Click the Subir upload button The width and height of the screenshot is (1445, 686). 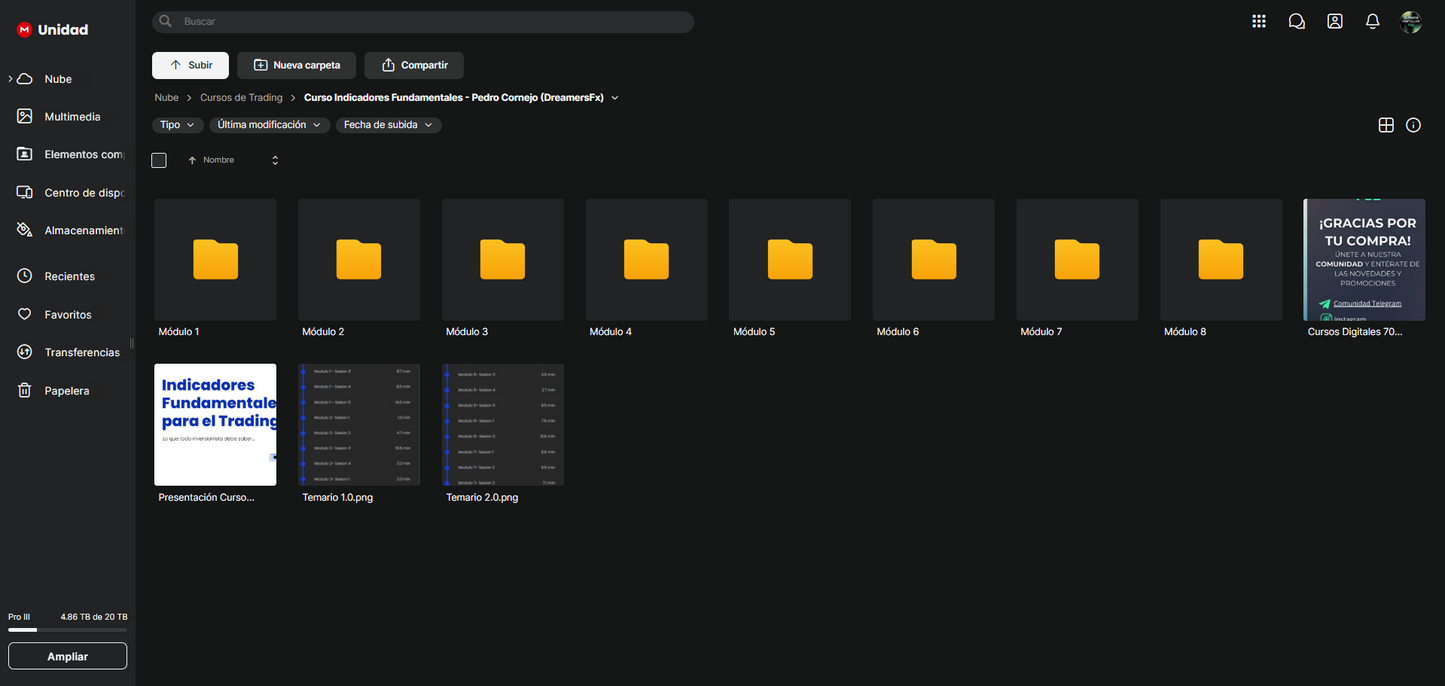pyautogui.click(x=190, y=65)
